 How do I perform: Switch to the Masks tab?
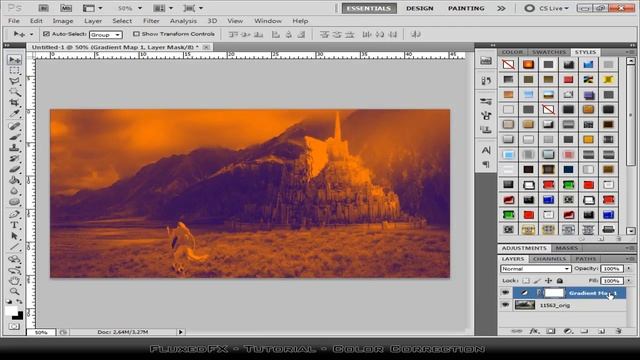[x=567, y=248]
